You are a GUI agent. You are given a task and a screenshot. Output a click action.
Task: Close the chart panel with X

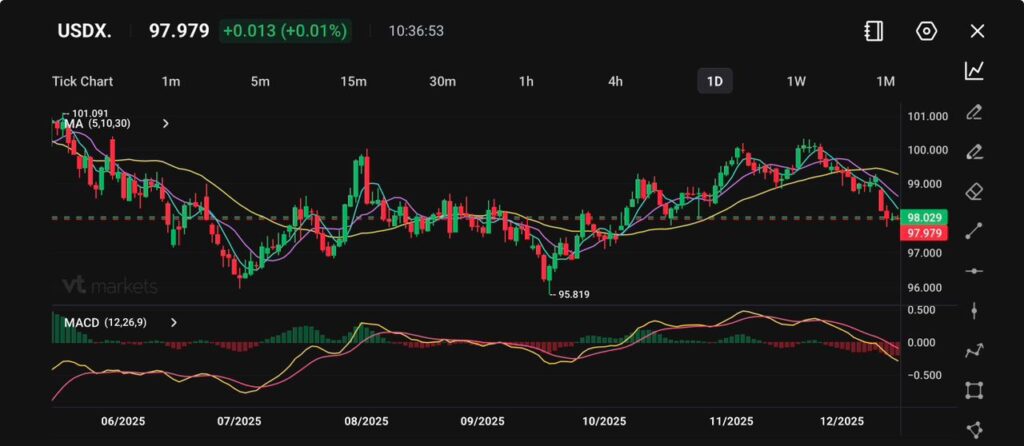pyautogui.click(x=977, y=31)
